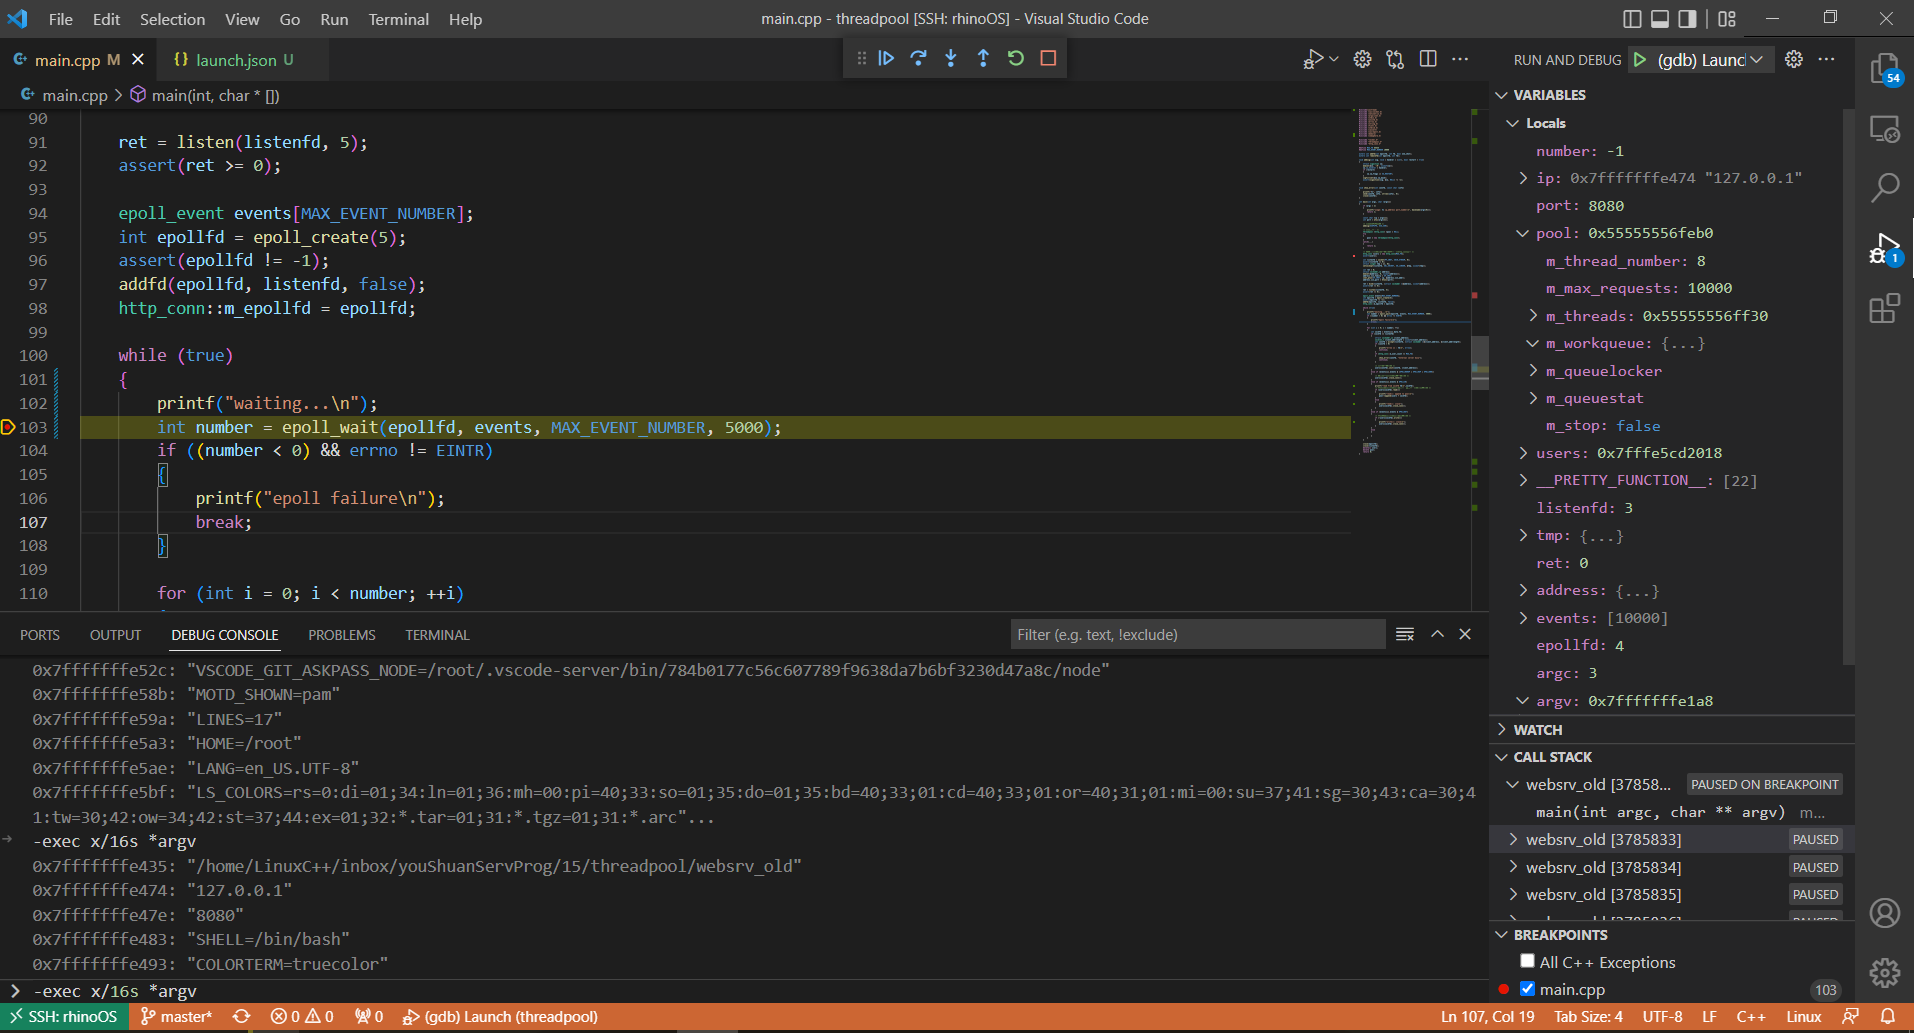
Task: Expand websrv_old [3785834] thread
Action: click(x=1513, y=867)
